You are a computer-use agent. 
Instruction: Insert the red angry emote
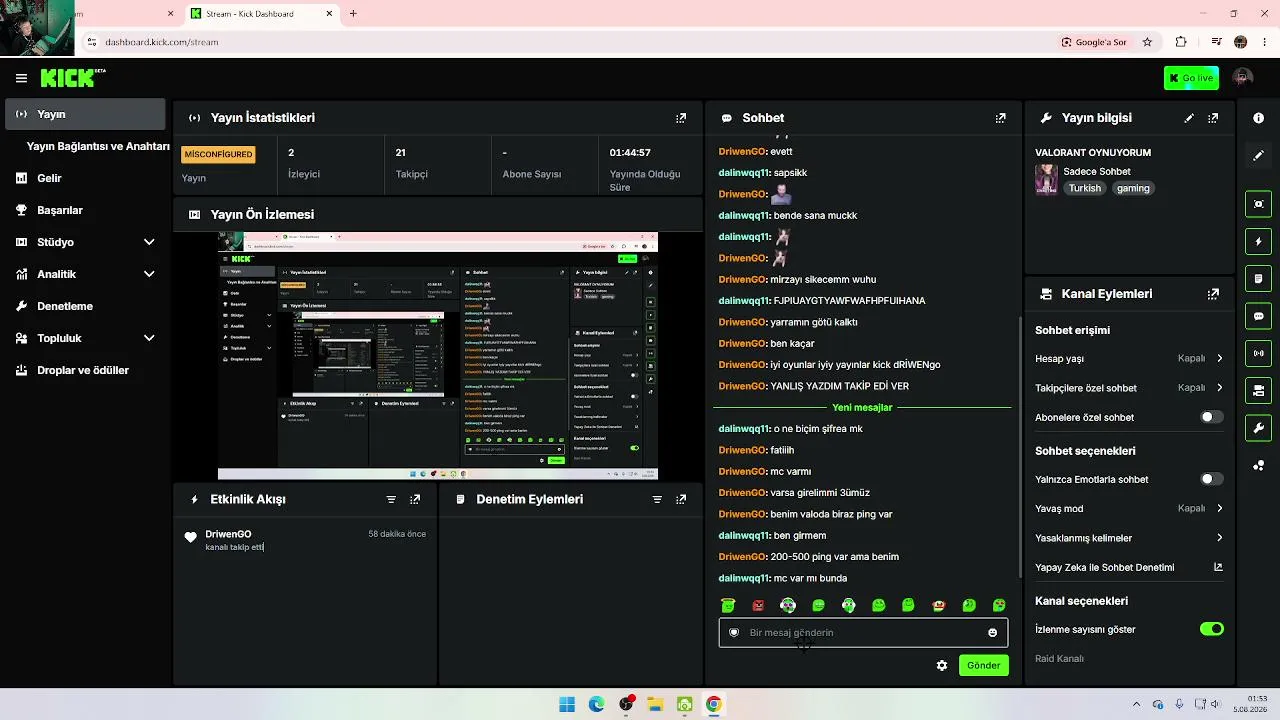point(758,605)
